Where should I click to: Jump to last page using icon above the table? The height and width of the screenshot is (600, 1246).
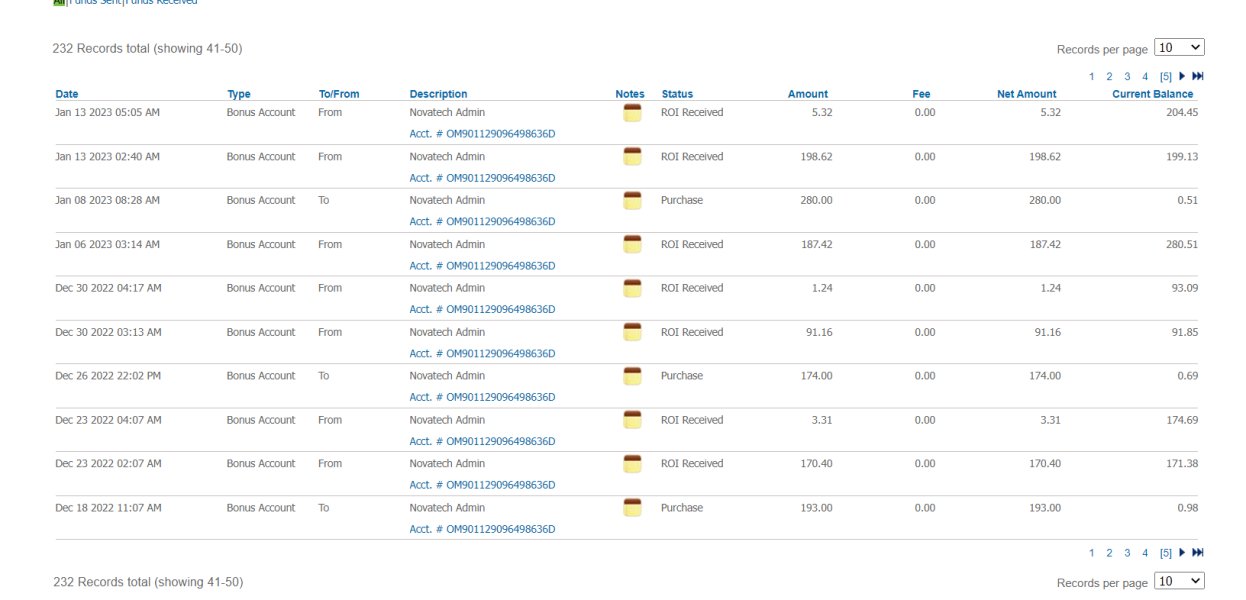[1198, 76]
